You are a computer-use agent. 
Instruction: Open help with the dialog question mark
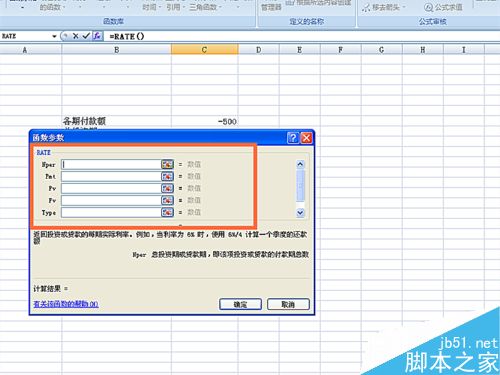click(x=293, y=138)
